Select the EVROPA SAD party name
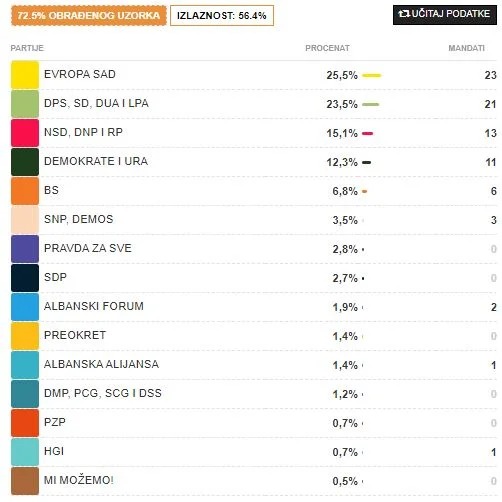Image resolution: width=502 pixels, height=502 pixels. pyautogui.click(x=80, y=74)
